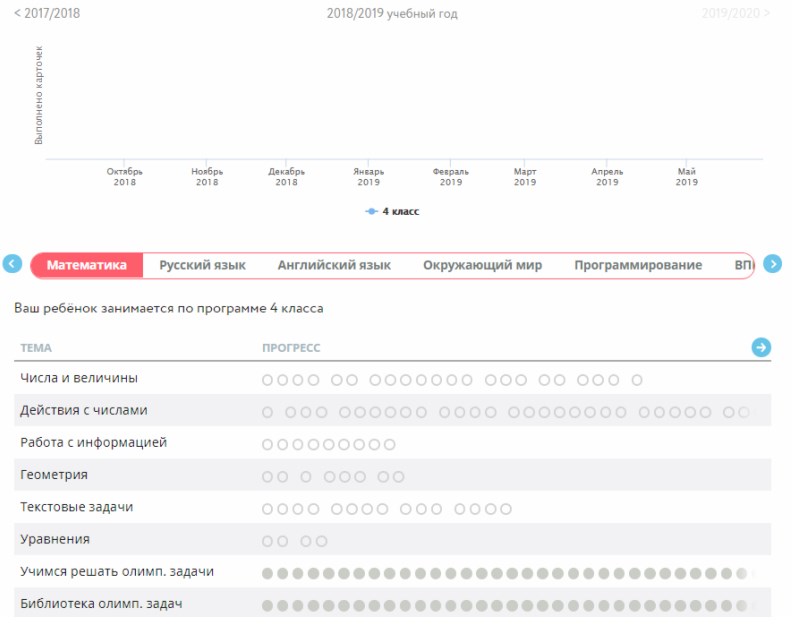Viewport: 795px width, 626px height.
Task: Click first filled dot in Учимся решать олимп. задачи
Action: pos(267,574)
